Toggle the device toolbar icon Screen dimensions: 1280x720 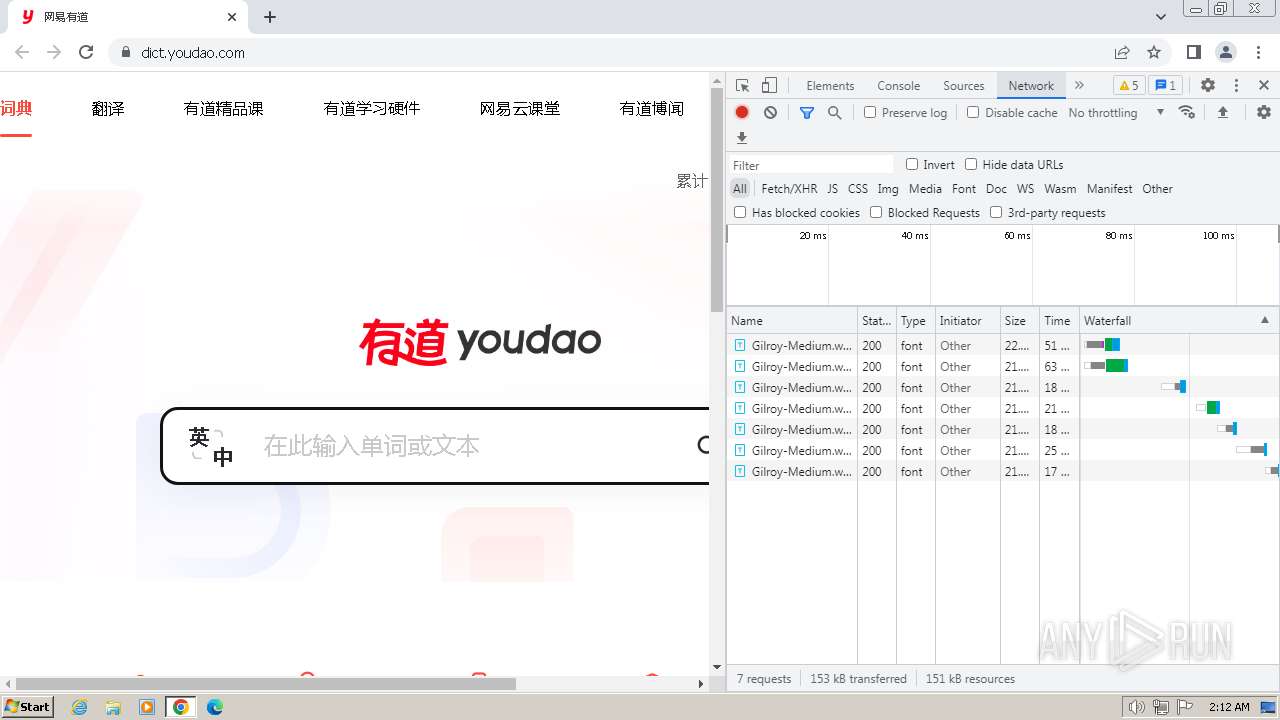tap(769, 86)
